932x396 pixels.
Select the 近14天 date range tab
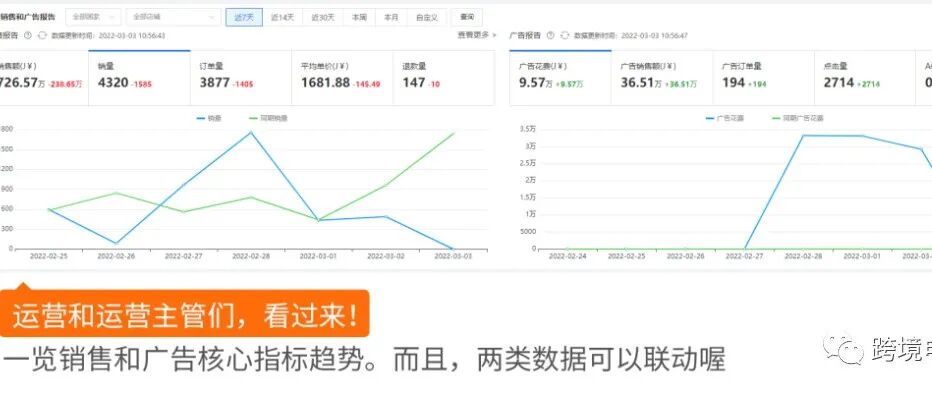click(x=282, y=17)
